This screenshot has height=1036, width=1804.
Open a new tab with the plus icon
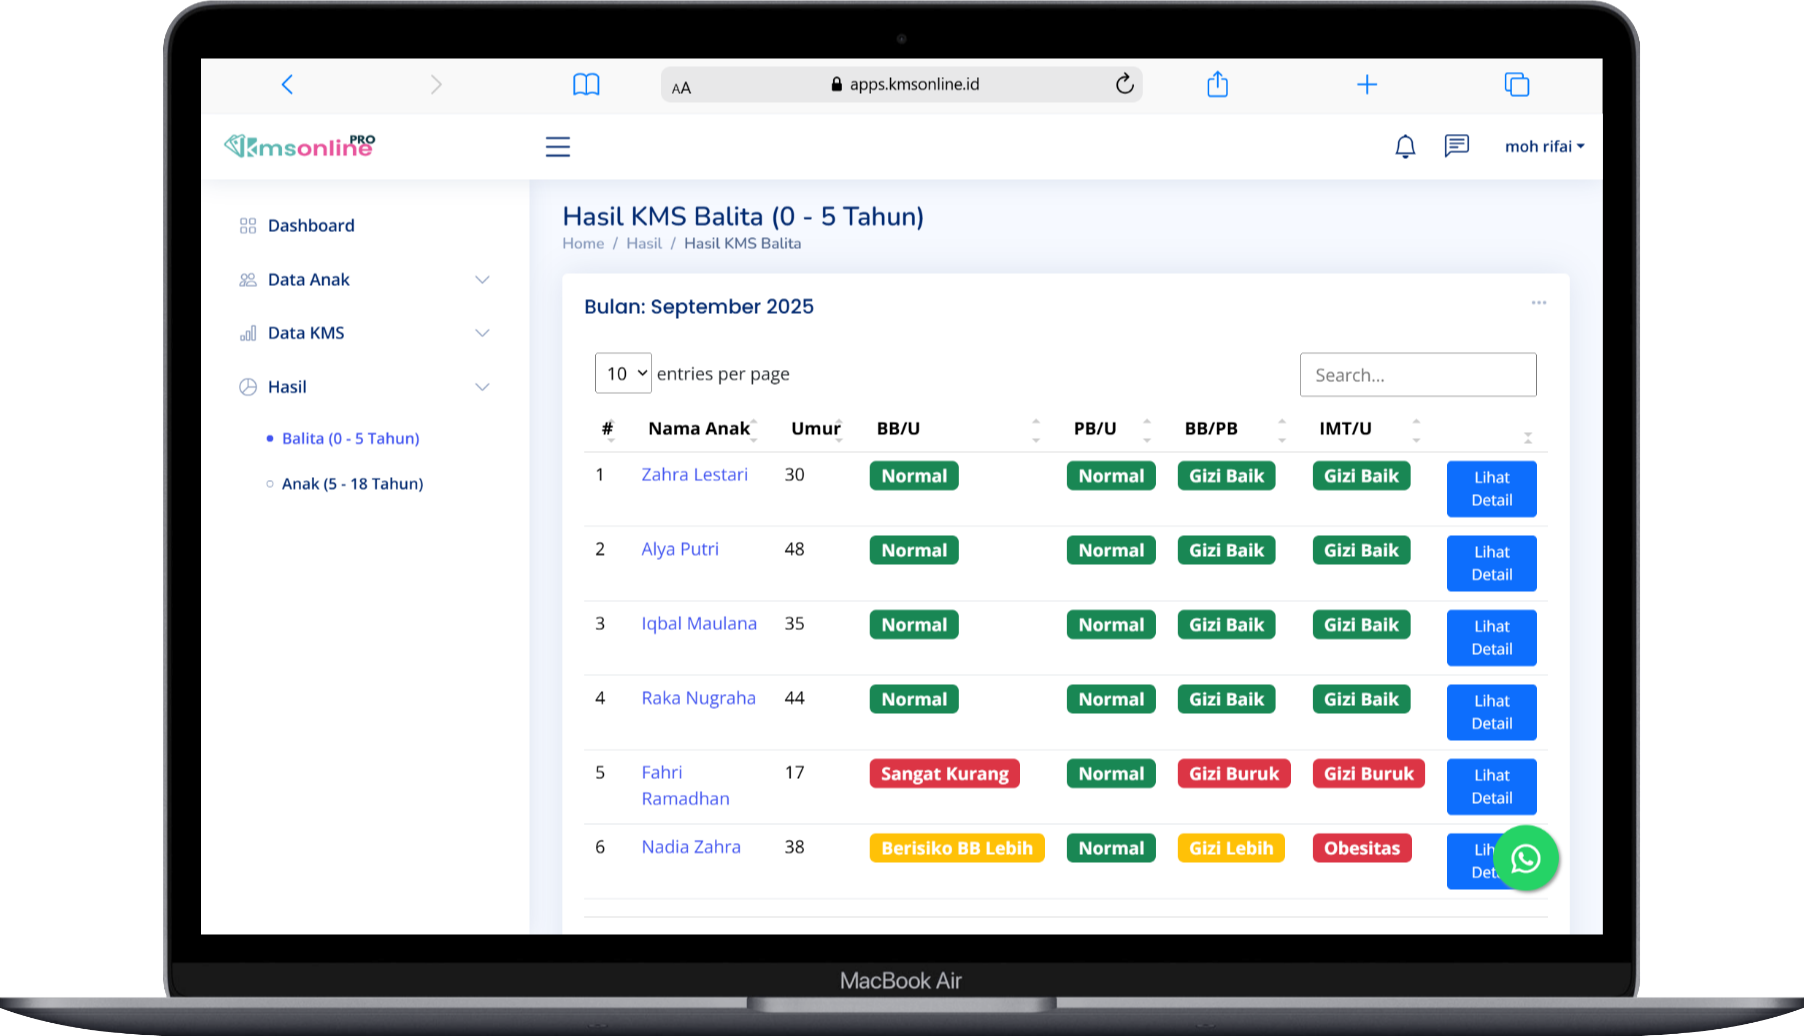coord(1366,85)
